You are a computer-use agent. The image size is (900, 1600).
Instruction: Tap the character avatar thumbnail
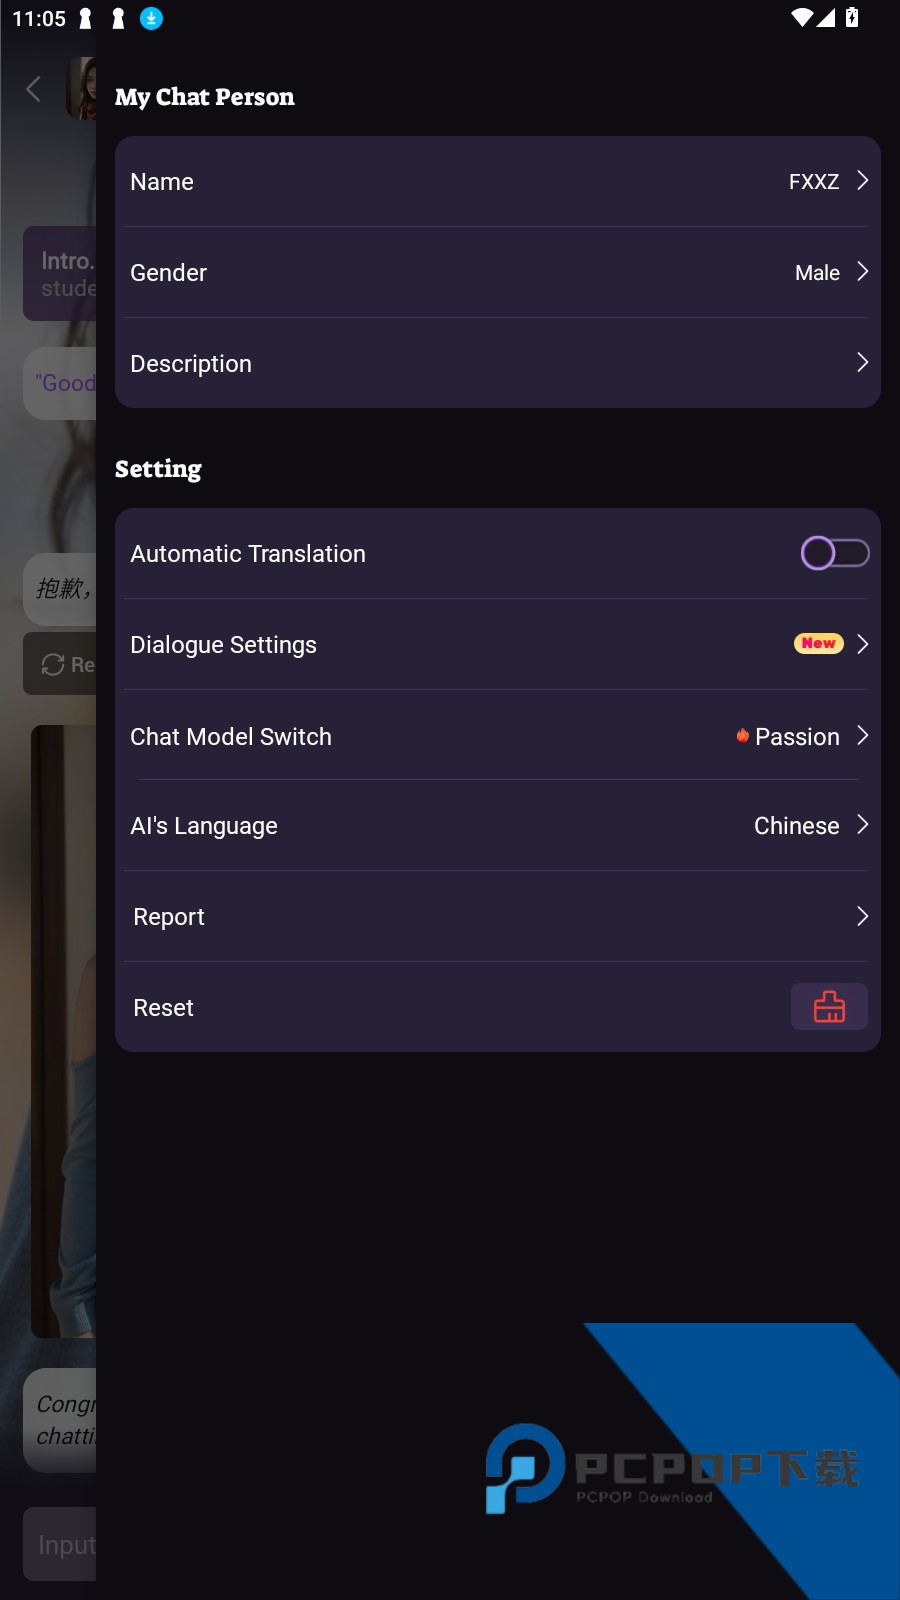click(82, 88)
